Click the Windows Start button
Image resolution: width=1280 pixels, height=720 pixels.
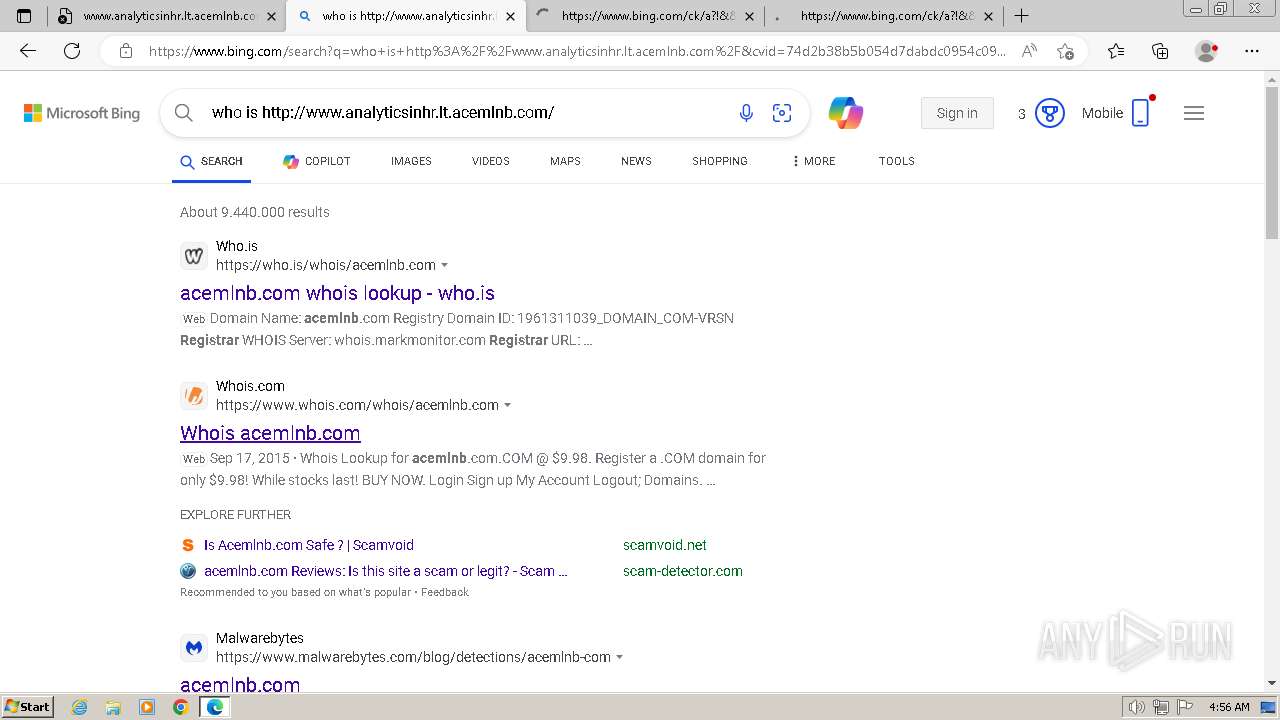(27, 707)
